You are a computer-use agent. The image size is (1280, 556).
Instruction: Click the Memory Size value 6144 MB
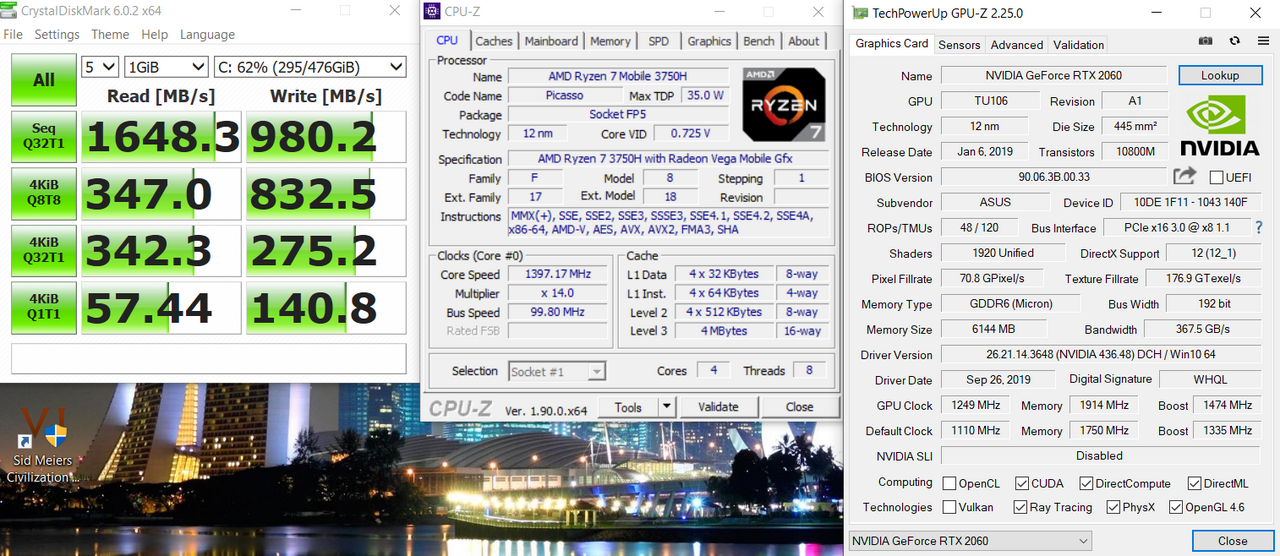pyautogui.click(x=993, y=330)
